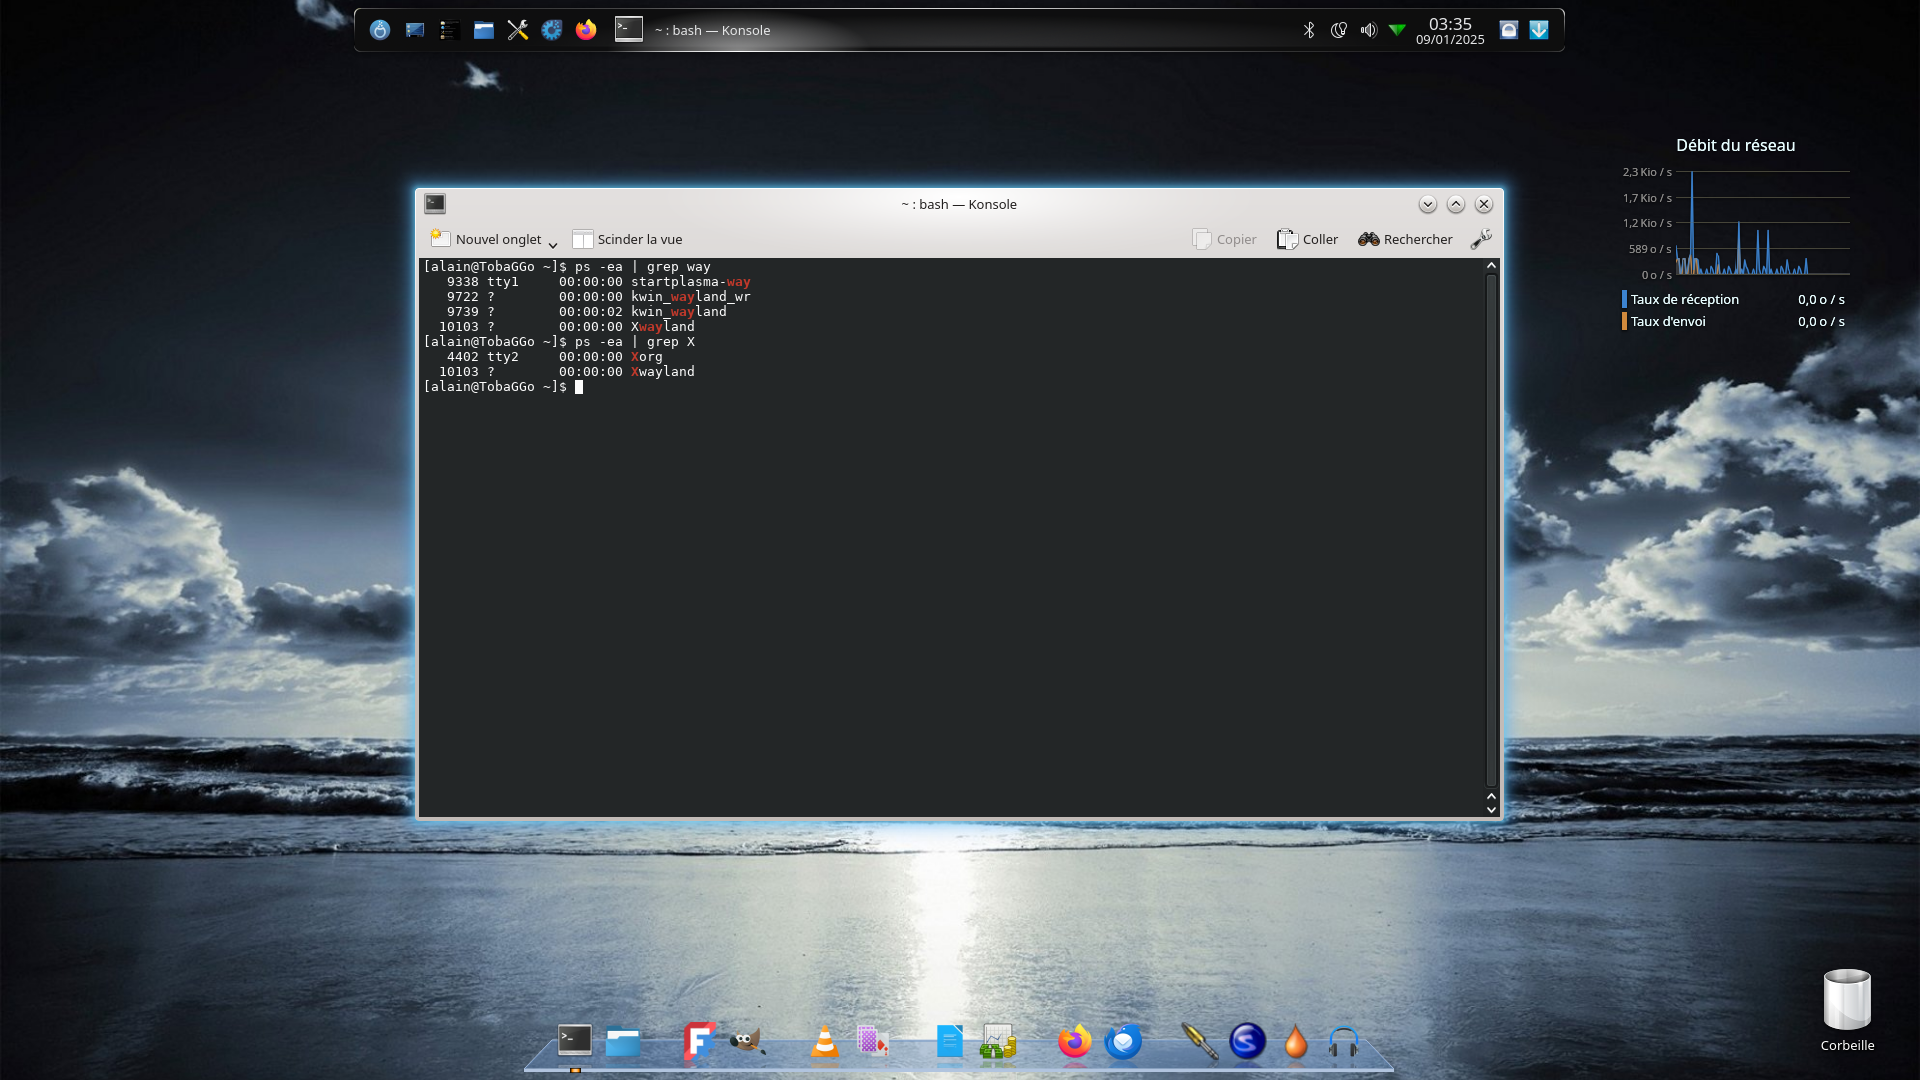This screenshot has height=1080, width=1920.
Task: Open the dark list icon in top panel
Action: point(450,30)
